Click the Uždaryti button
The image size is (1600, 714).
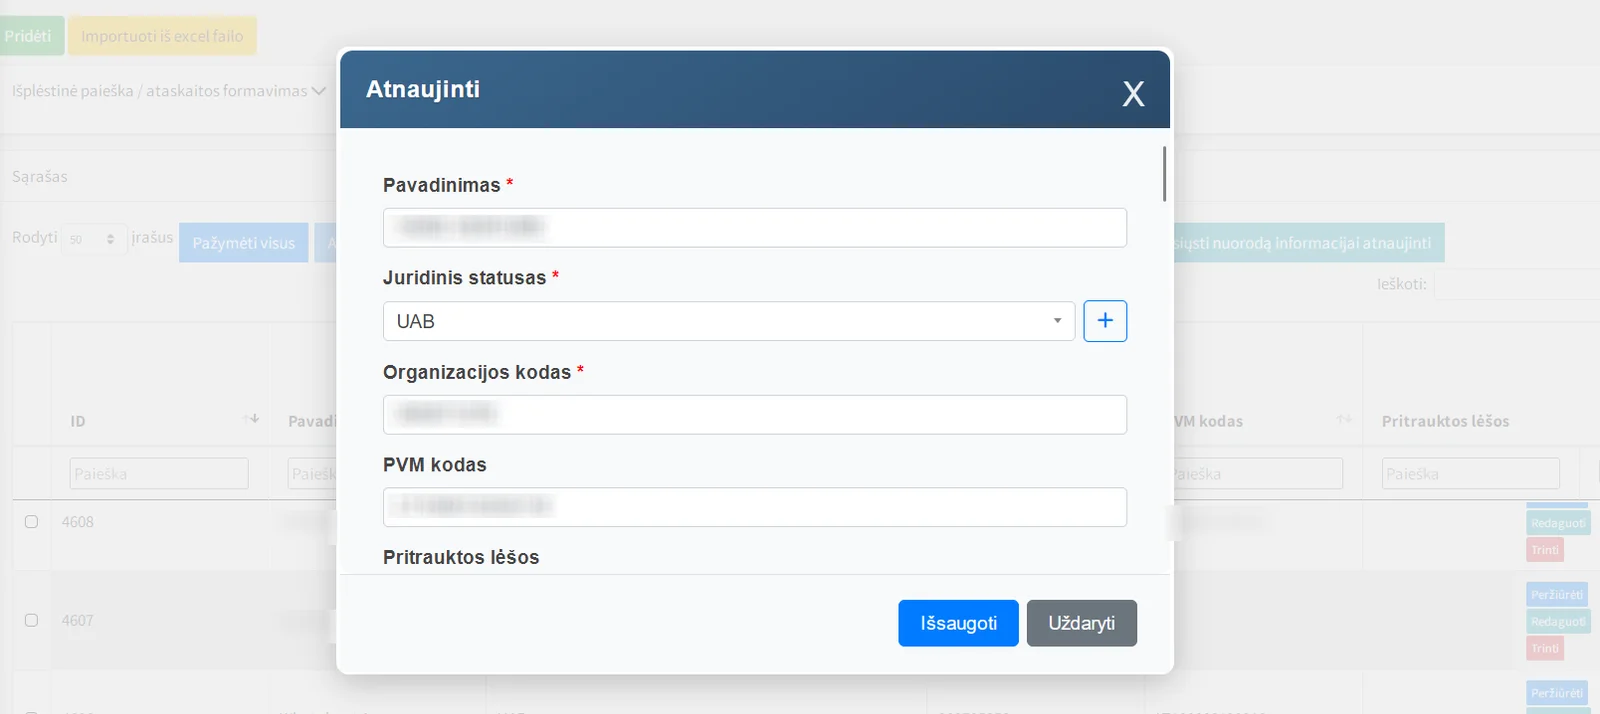(1081, 623)
